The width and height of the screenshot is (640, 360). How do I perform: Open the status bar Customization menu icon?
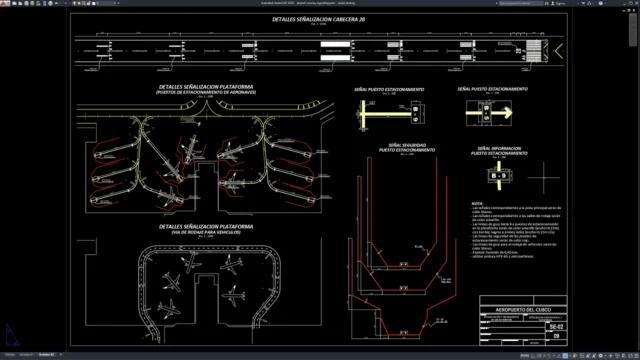(x=636, y=356)
